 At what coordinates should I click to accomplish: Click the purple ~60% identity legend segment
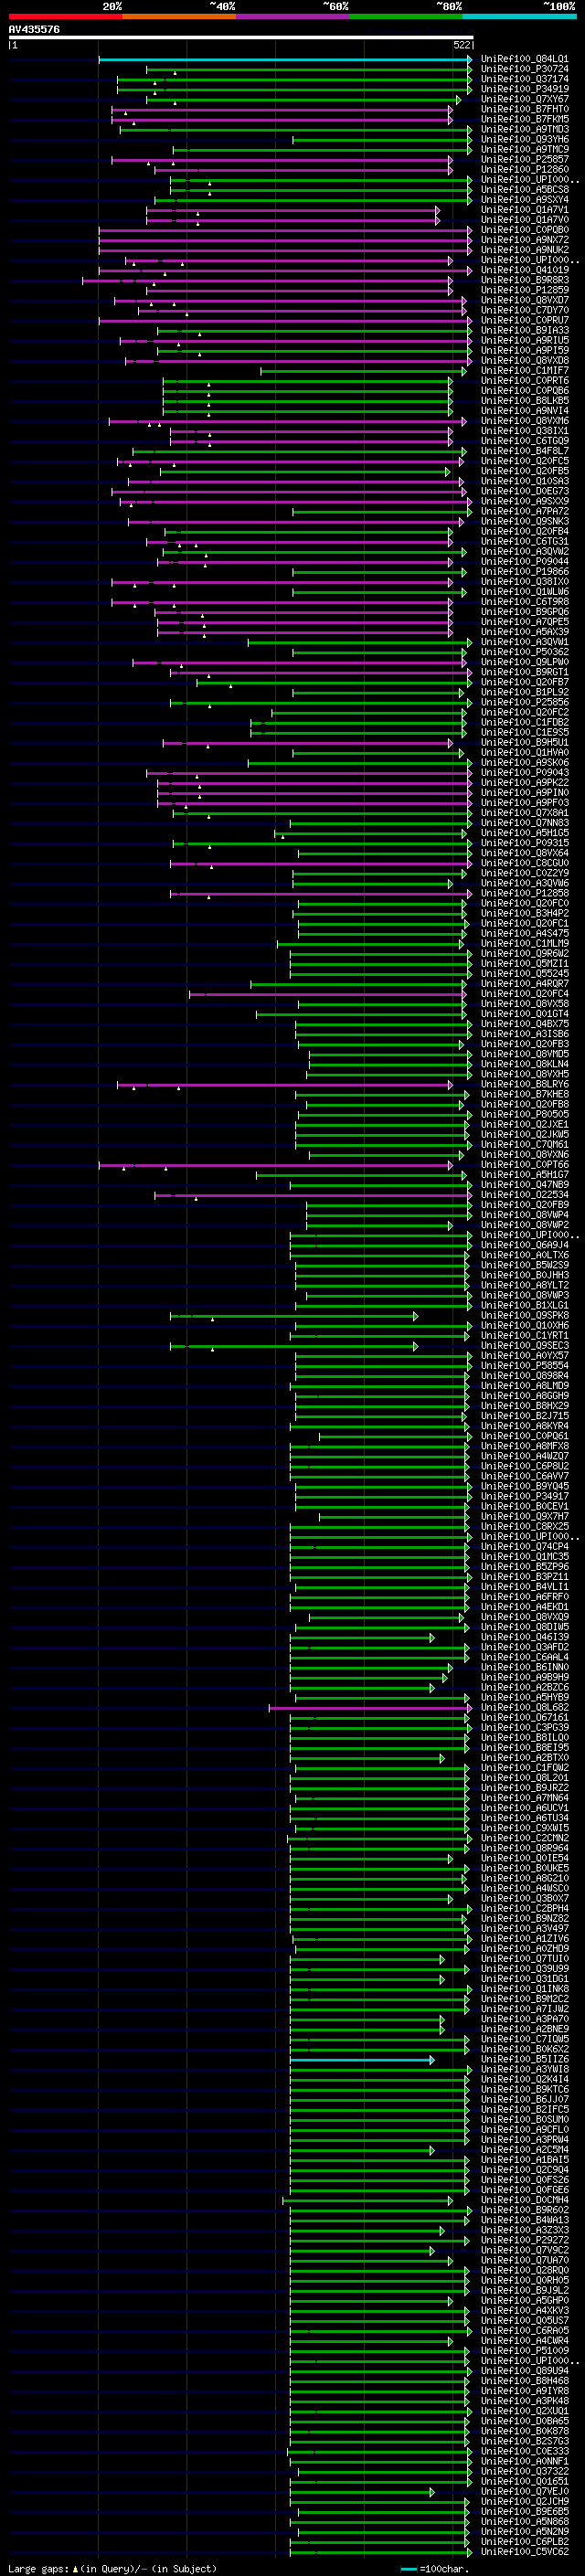click(x=292, y=16)
